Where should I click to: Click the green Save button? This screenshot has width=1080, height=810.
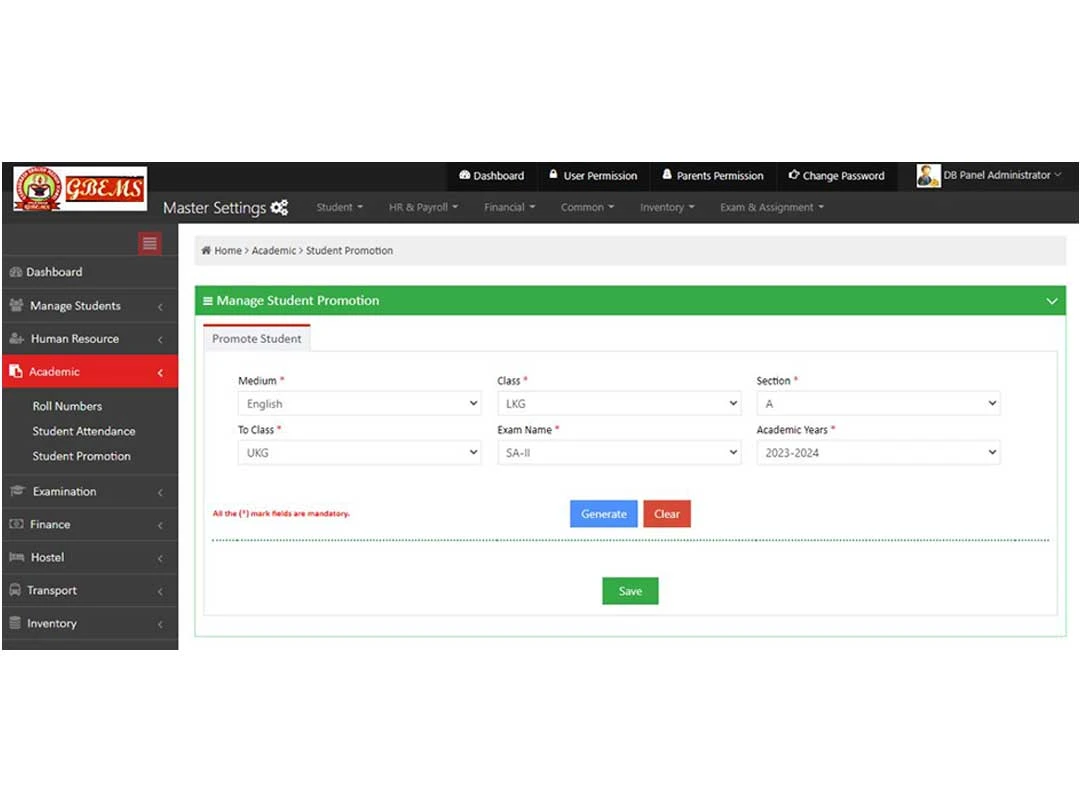pyautogui.click(x=629, y=590)
